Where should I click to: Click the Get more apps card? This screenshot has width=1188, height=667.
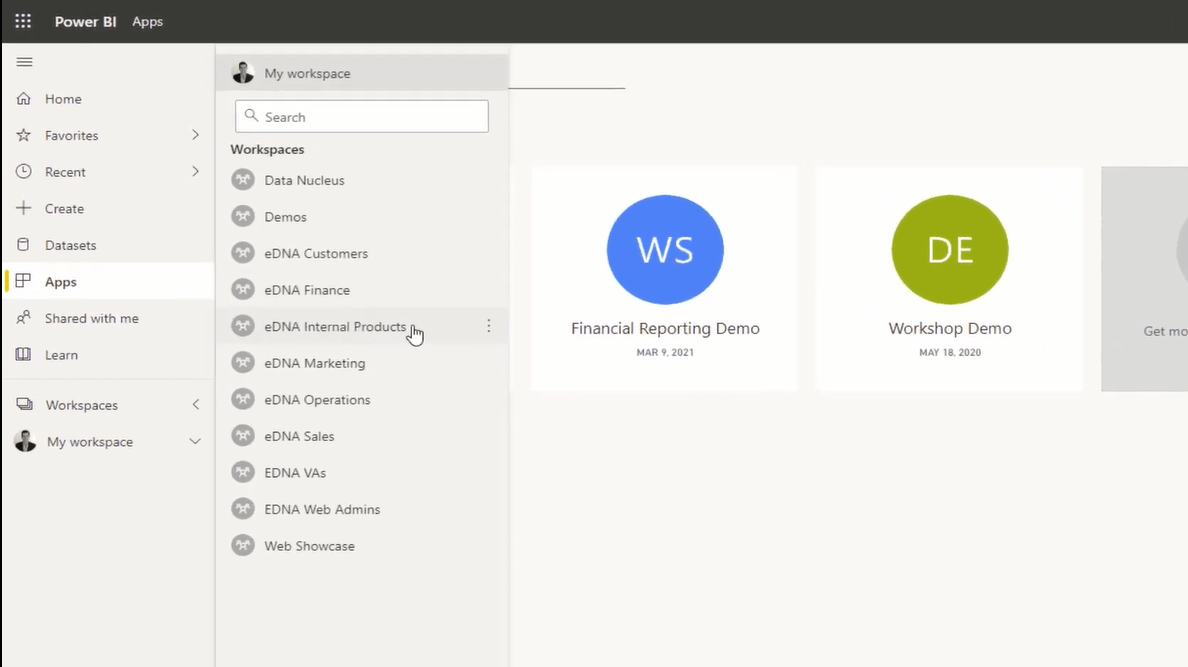pos(1145,278)
